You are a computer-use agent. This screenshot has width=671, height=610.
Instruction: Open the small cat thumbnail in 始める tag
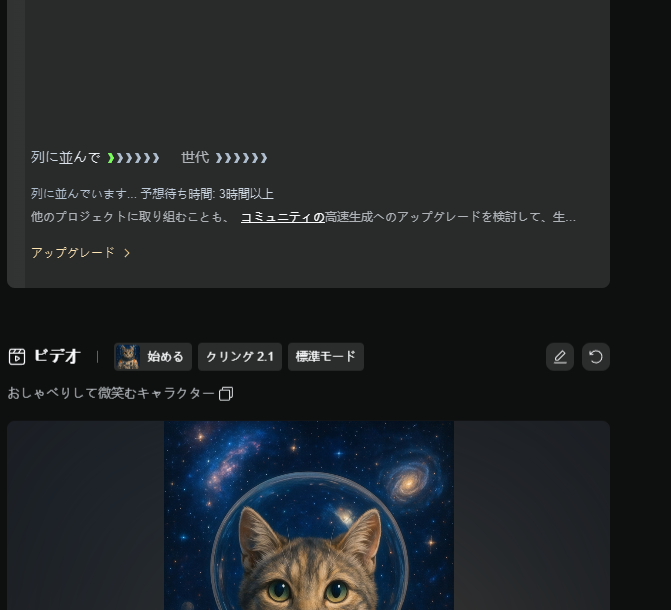128,357
